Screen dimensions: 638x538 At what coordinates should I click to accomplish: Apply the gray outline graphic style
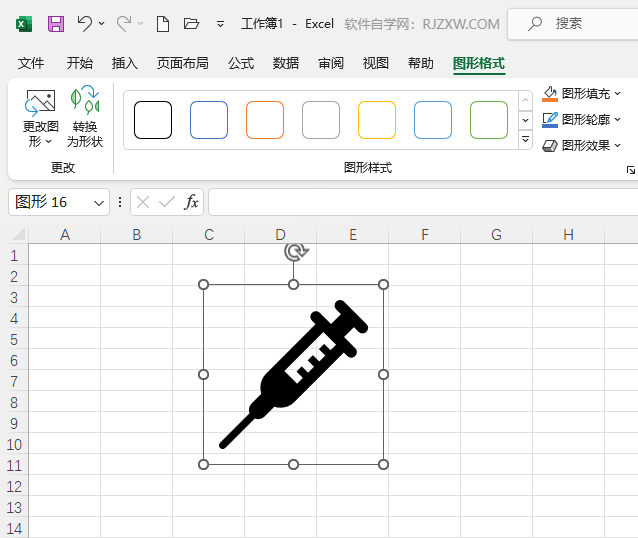tap(321, 120)
